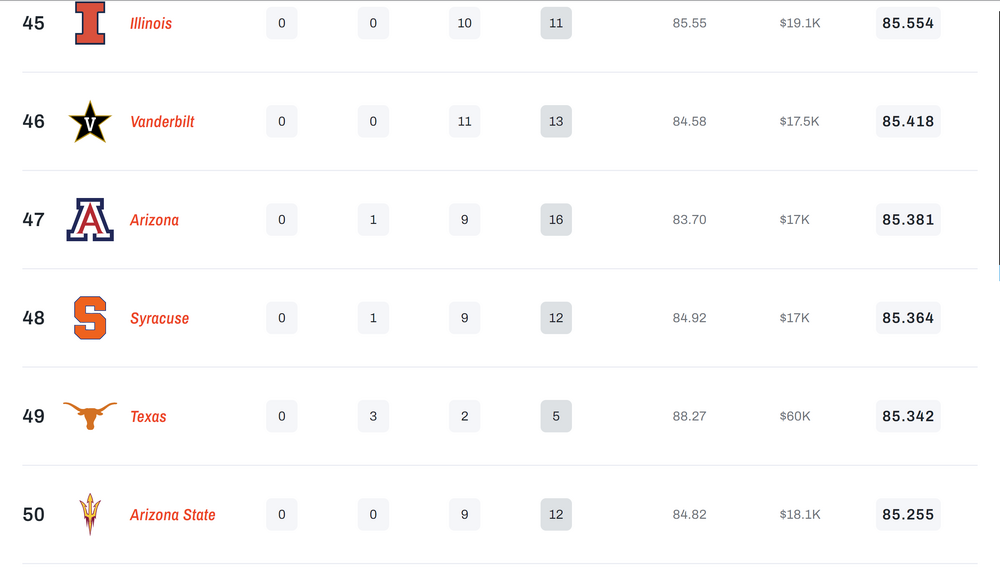Click Vanderbilt score 85.418
Image resolution: width=1000 pixels, height=567 pixels.
(x=908, y=122)
